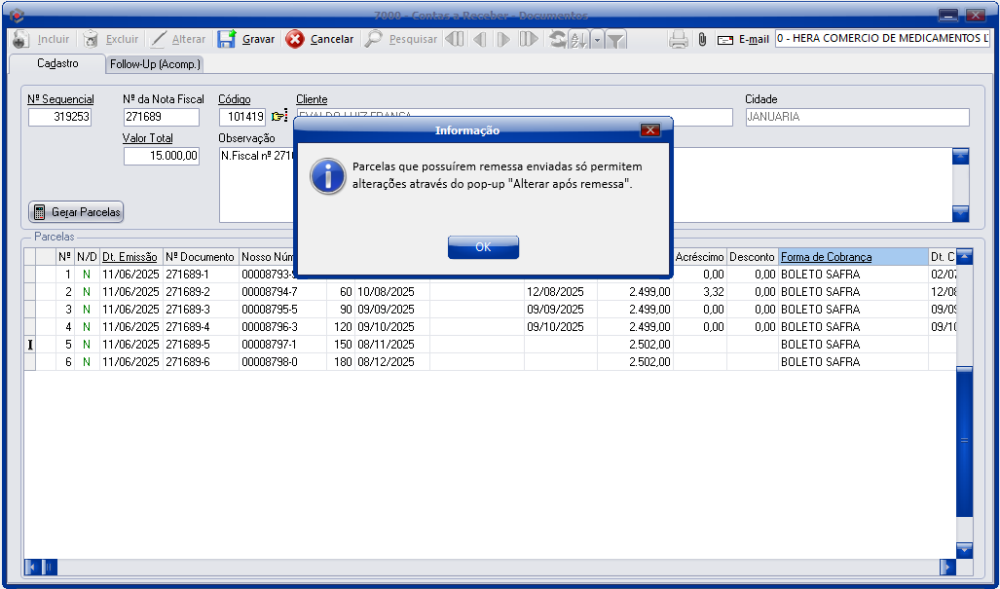1000x589 pixels.
Task: Close the Informação dialog with X
Action: (650, 130)
